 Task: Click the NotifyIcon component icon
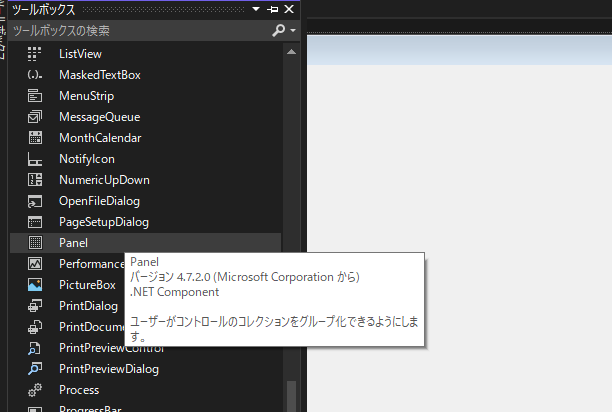pyautogui.click(x=35, y=159)
